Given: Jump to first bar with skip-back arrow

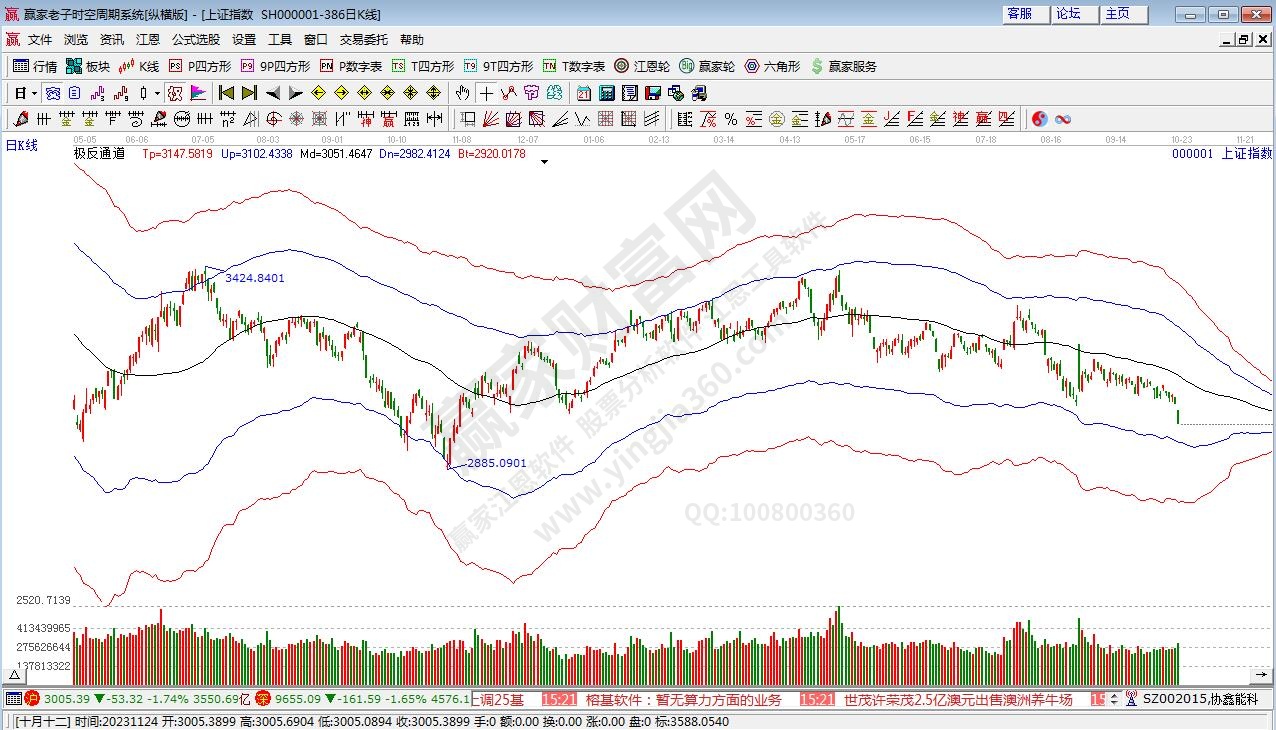Looking at the screenshot, I should pyautogui.click(x=227, y=93).
